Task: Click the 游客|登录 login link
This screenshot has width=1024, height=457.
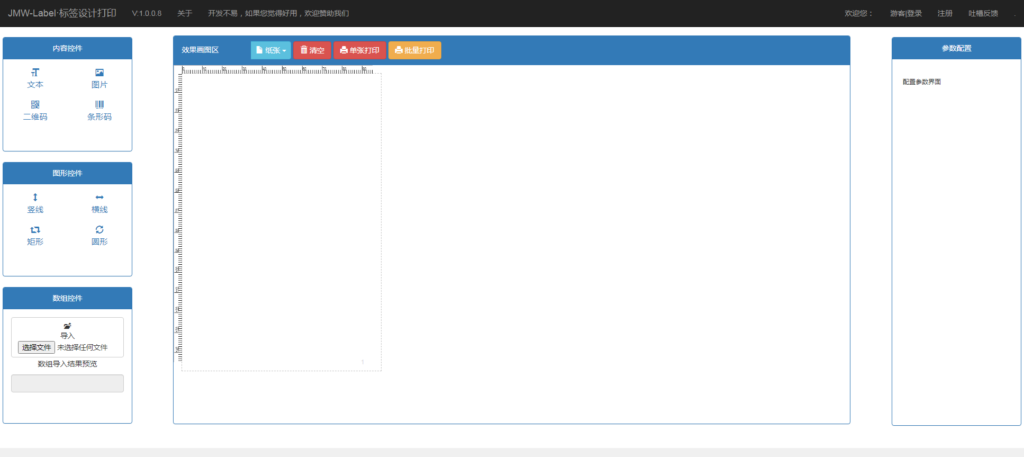Action: click(x=906, y=14)
